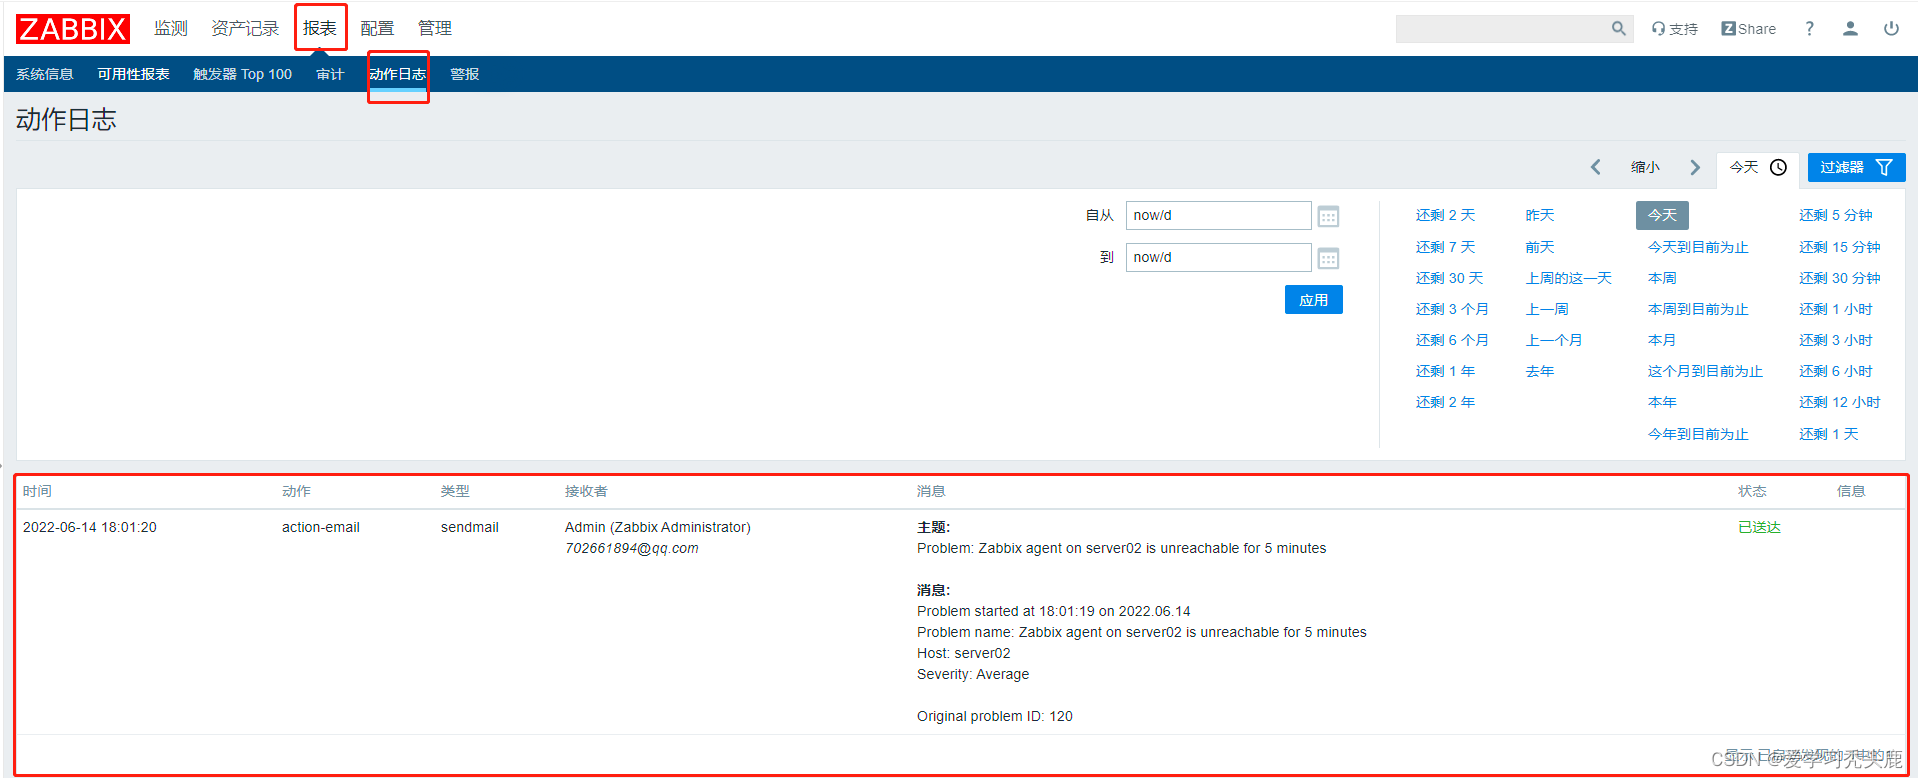Click the ZABBIX logo
The image size is (1918, 778).
73,29
